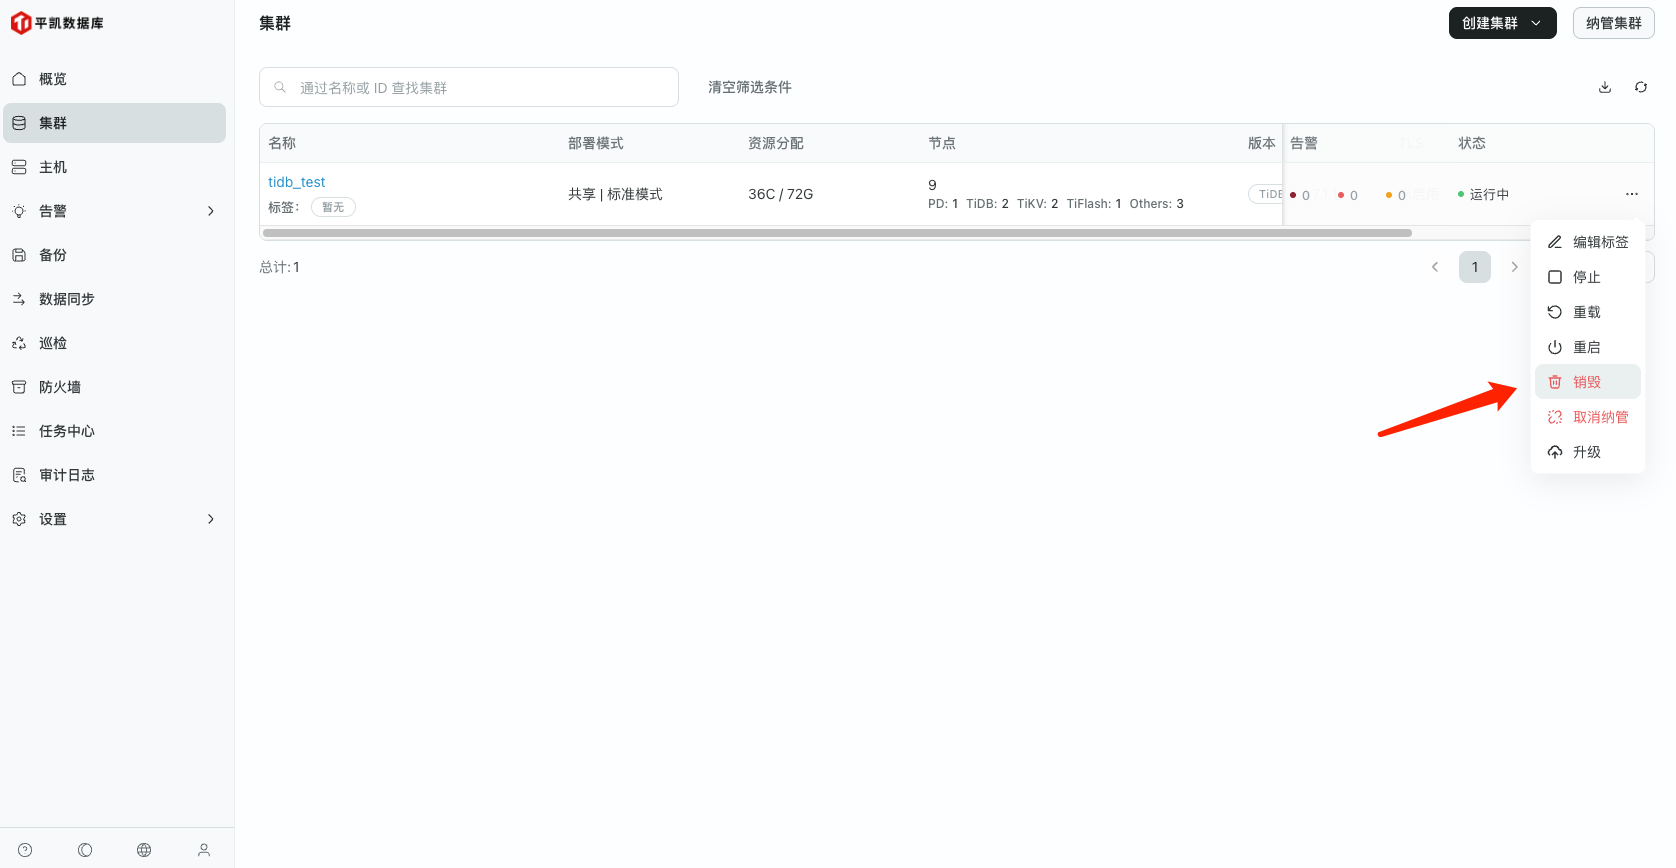Expand the 告警 submenu chevron

(210, 211)
